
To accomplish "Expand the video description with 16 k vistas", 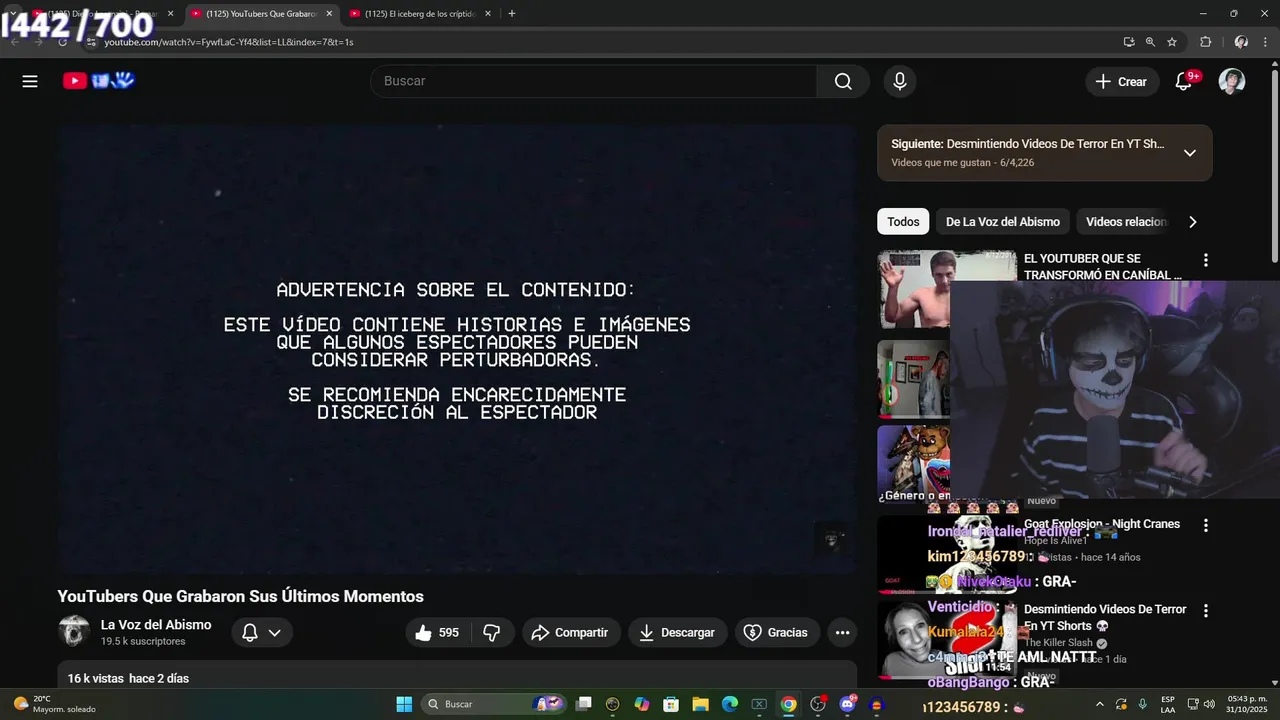I will 457,674.
